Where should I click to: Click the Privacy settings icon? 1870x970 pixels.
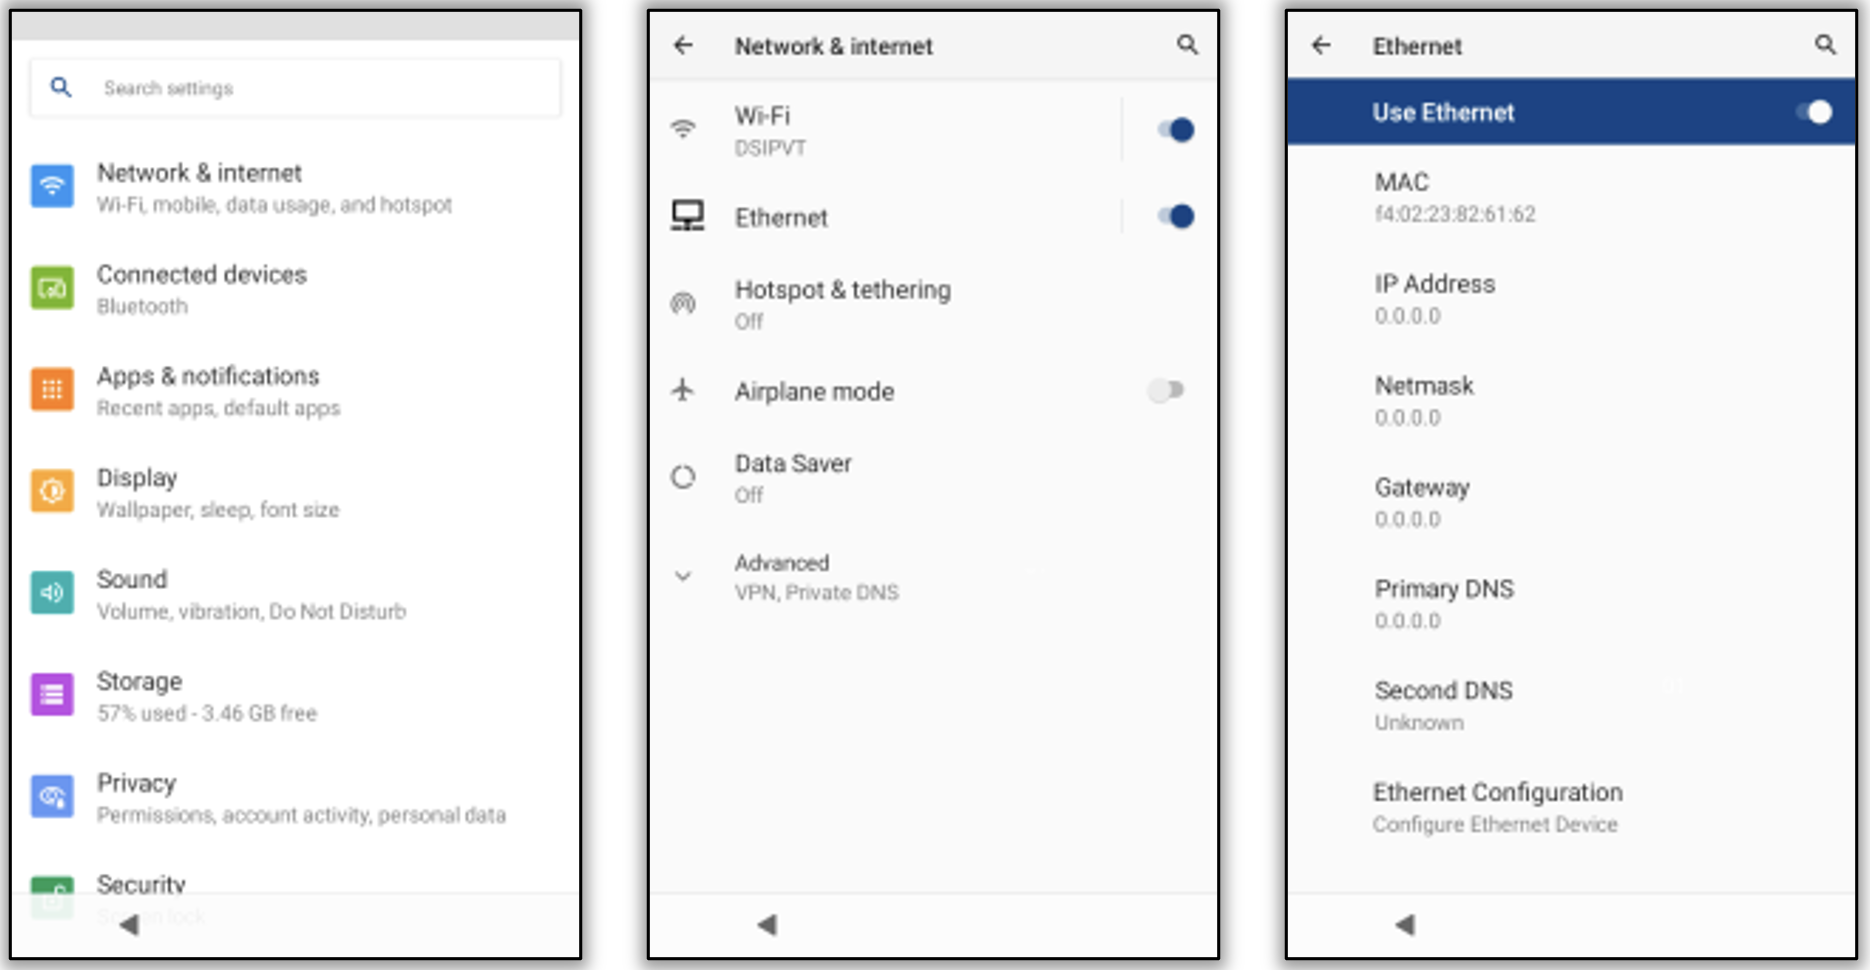(x=52, y=797)
